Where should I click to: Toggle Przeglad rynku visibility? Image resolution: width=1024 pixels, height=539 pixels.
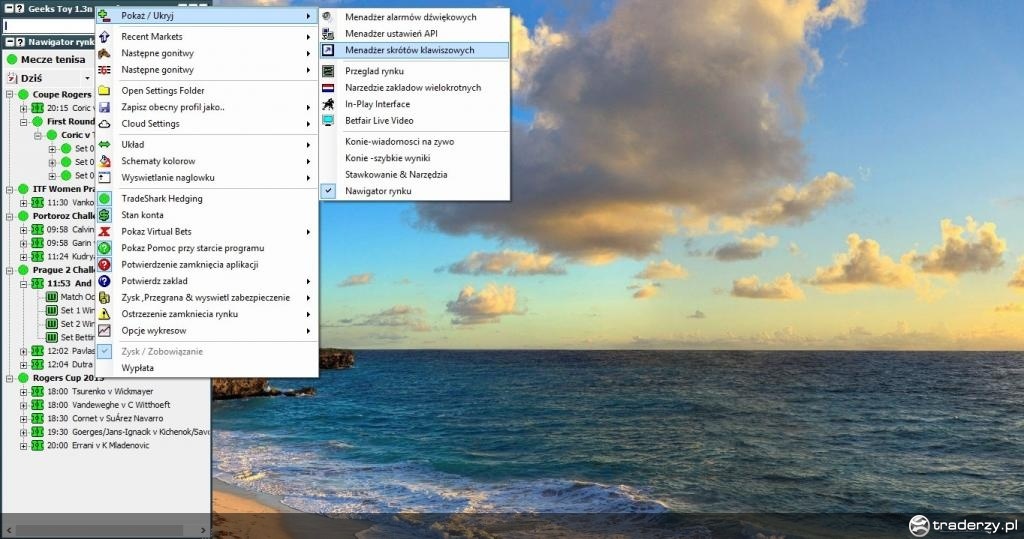click(415, 71)
